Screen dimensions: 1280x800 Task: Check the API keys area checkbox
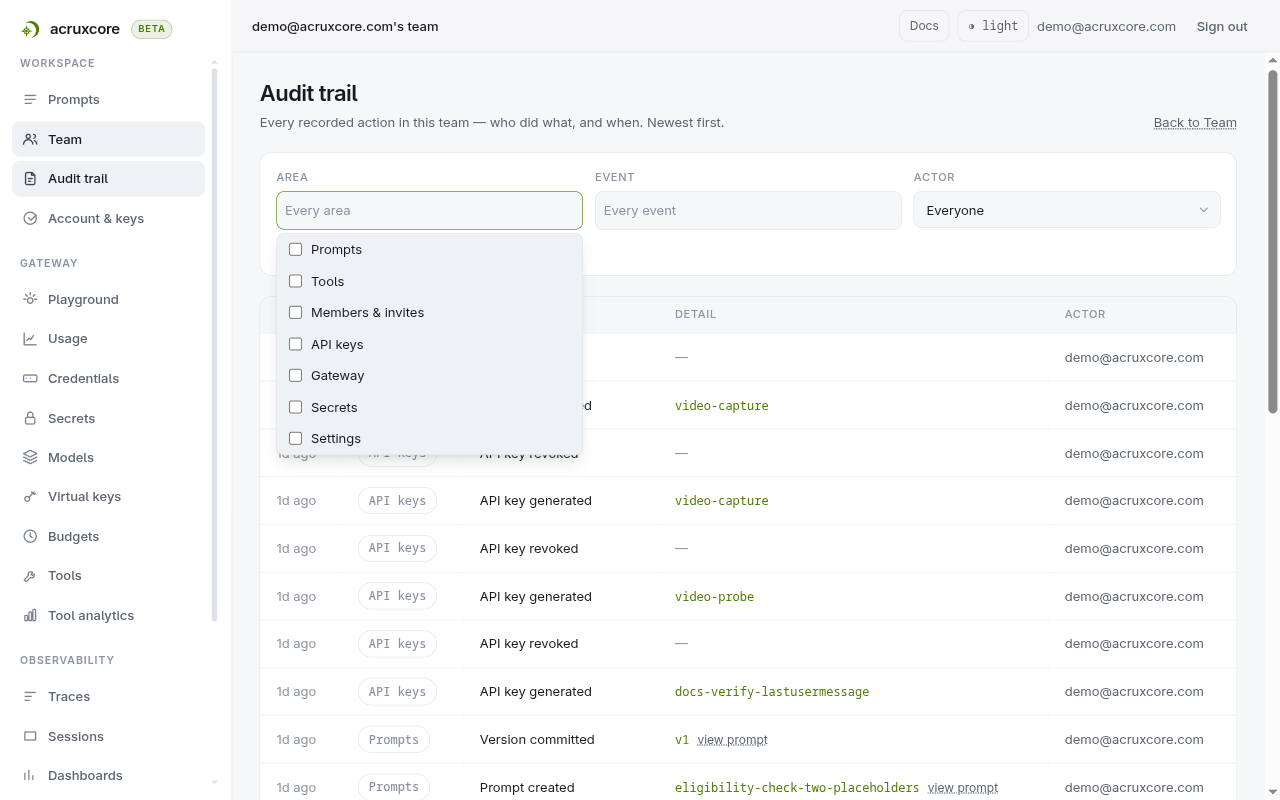(x=295, y=345)
